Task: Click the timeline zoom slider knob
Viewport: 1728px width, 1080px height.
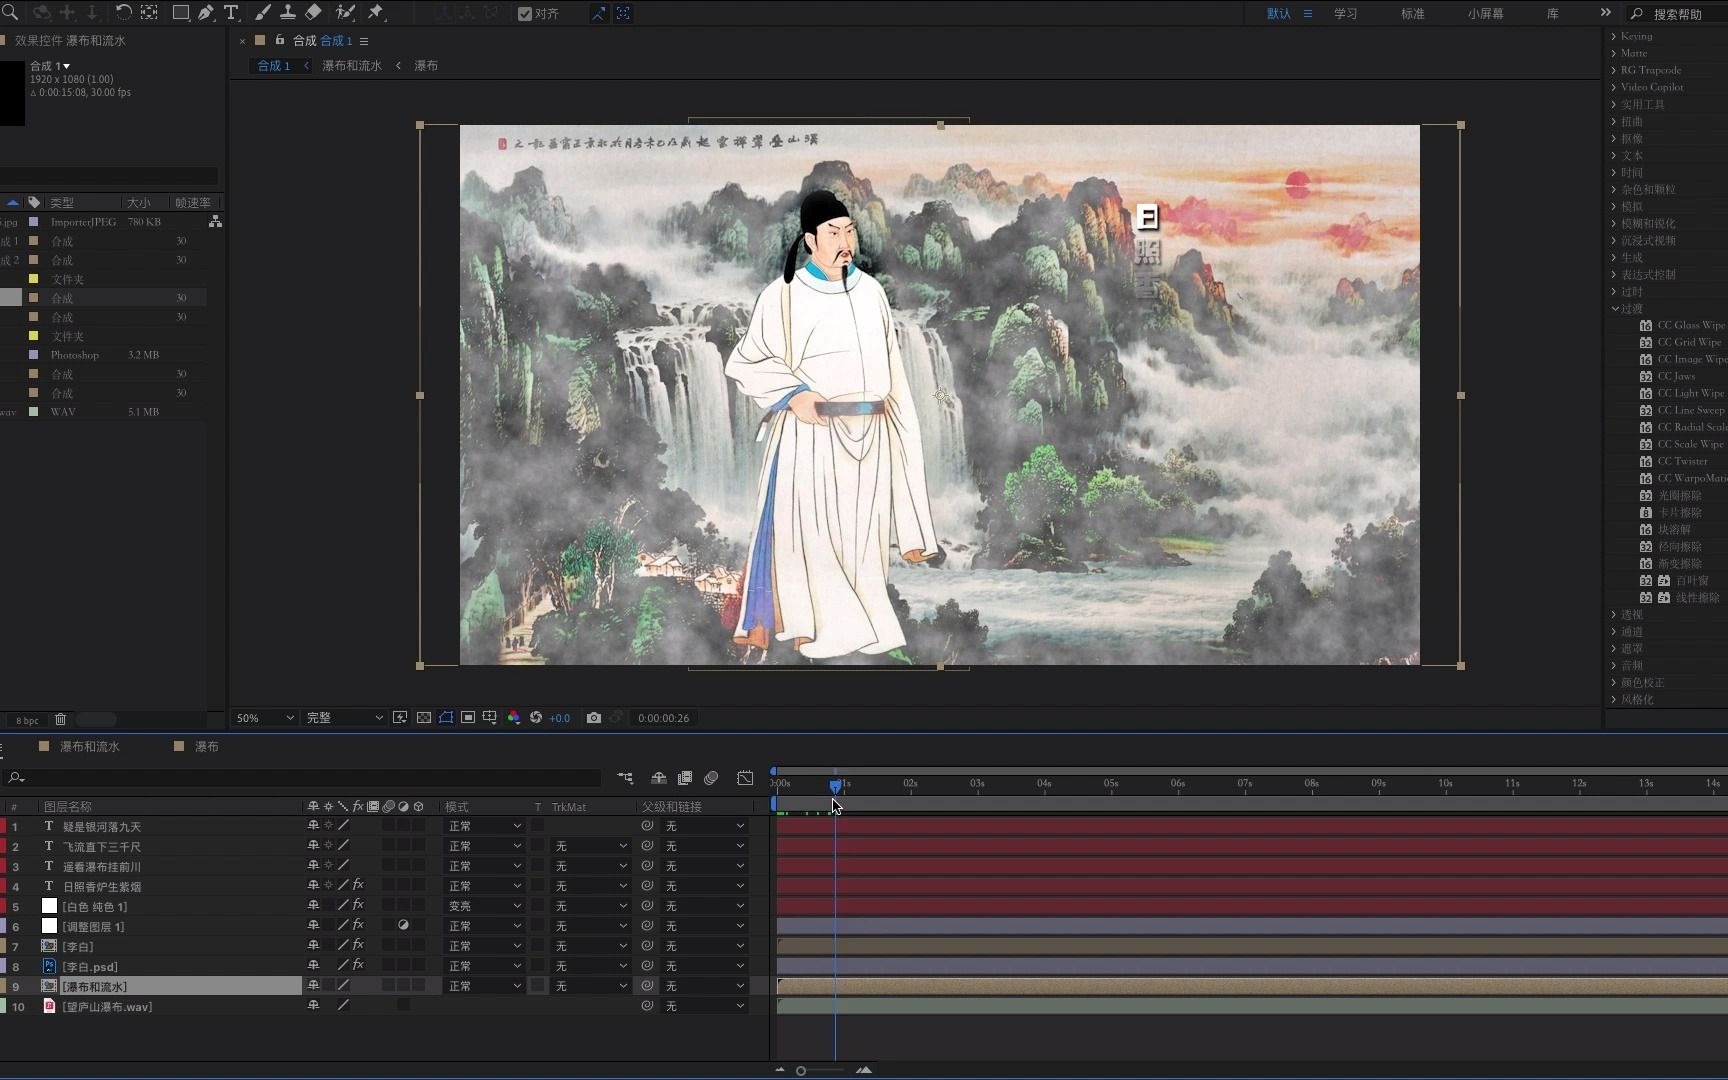Action: 801,1071
